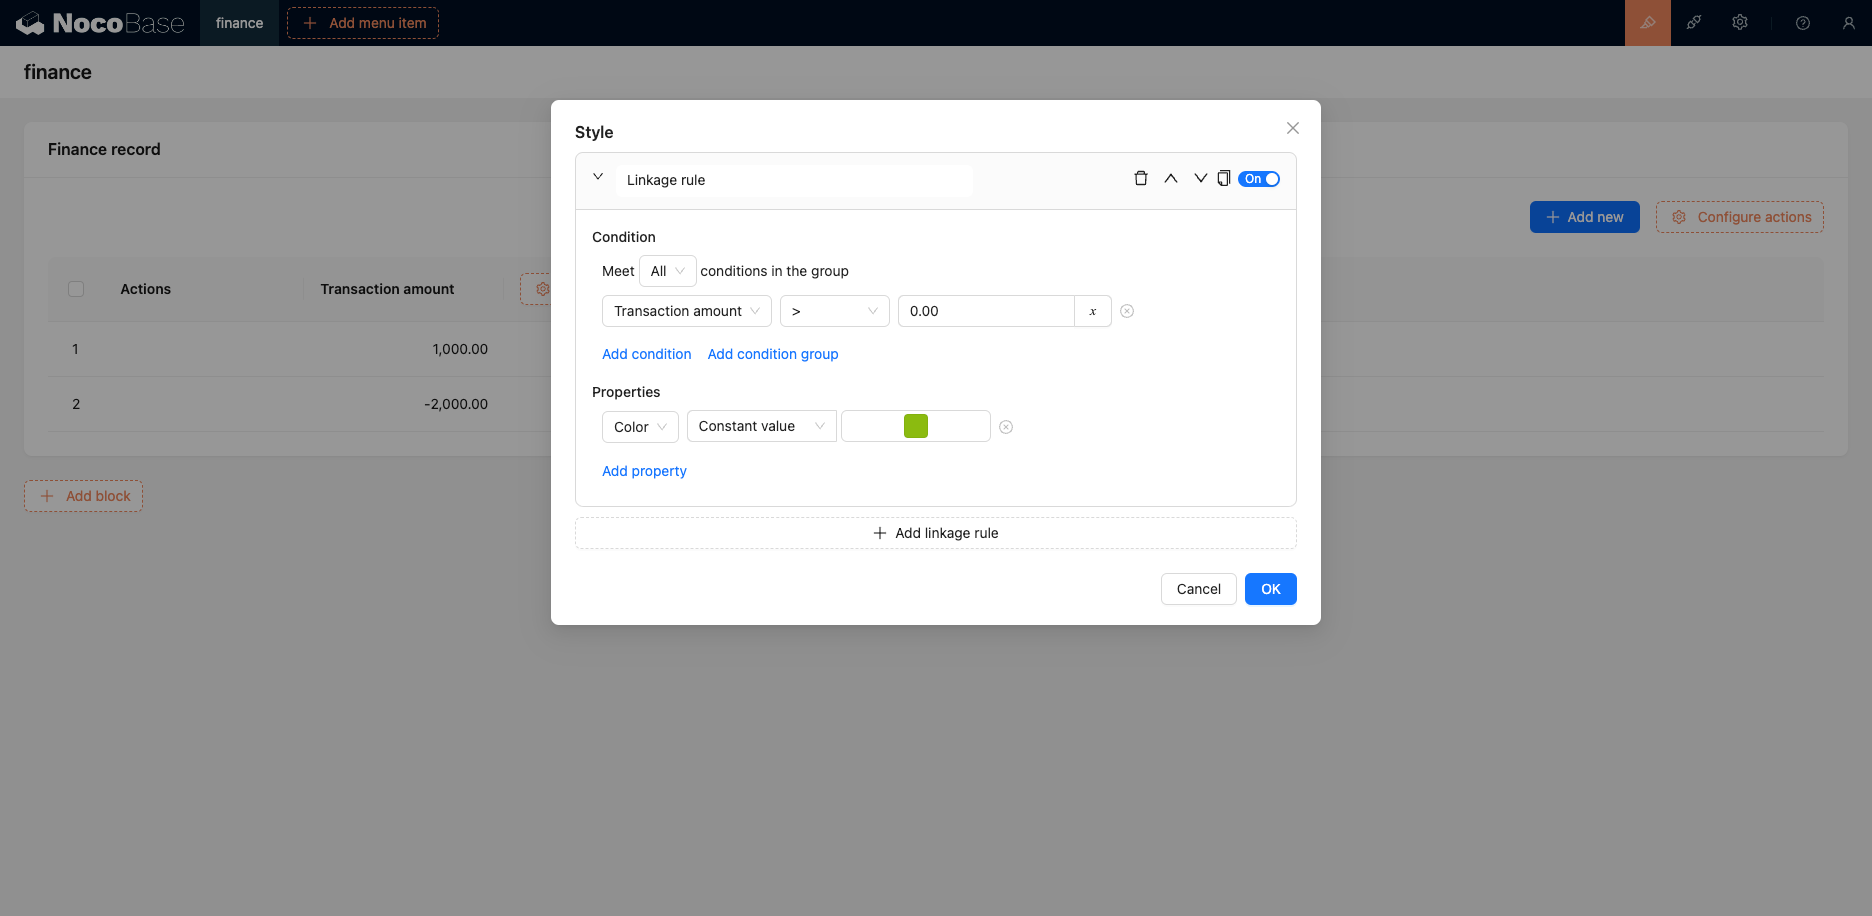Screen dimensions: 1872x916
Task: Click the Add menu item button
Action: click(x=363, y=23)
